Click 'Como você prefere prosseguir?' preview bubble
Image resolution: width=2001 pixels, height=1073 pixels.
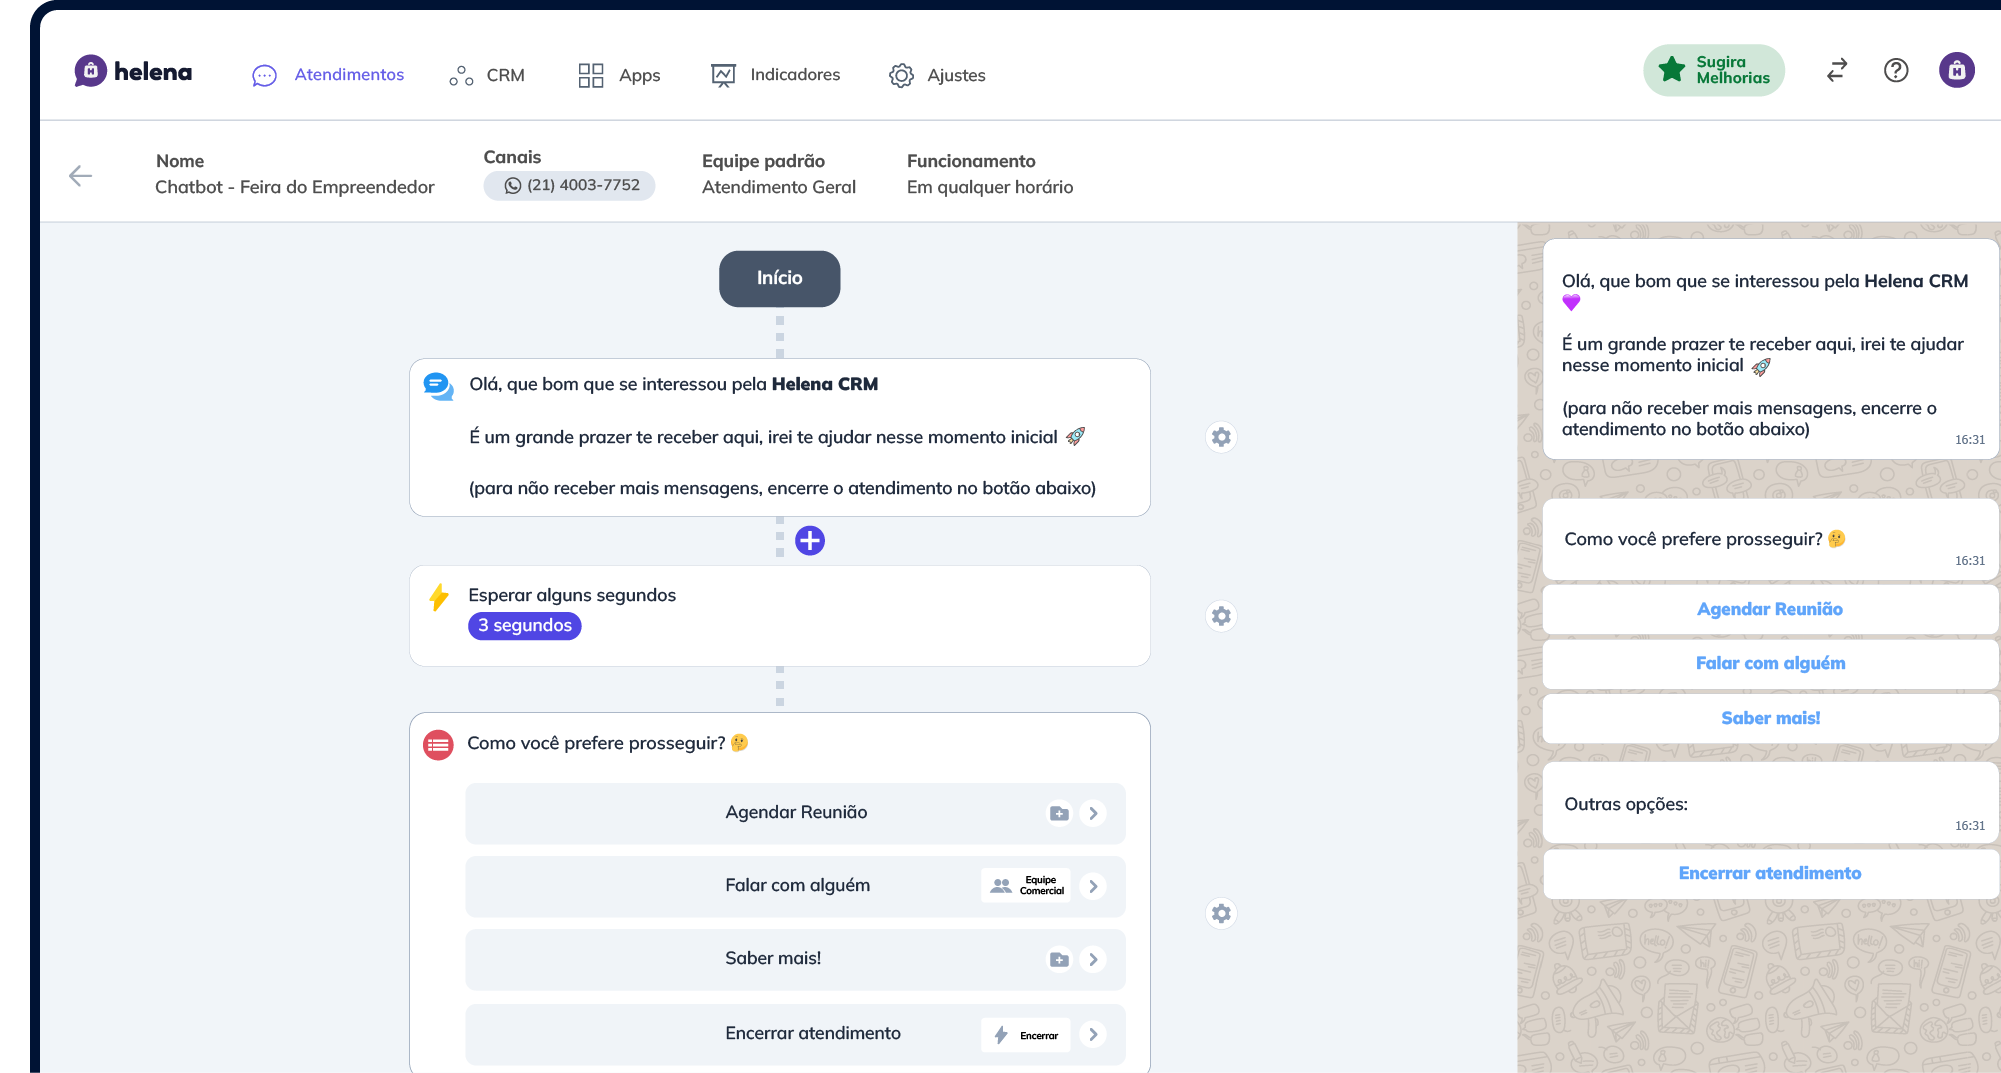coord(1770,540)
